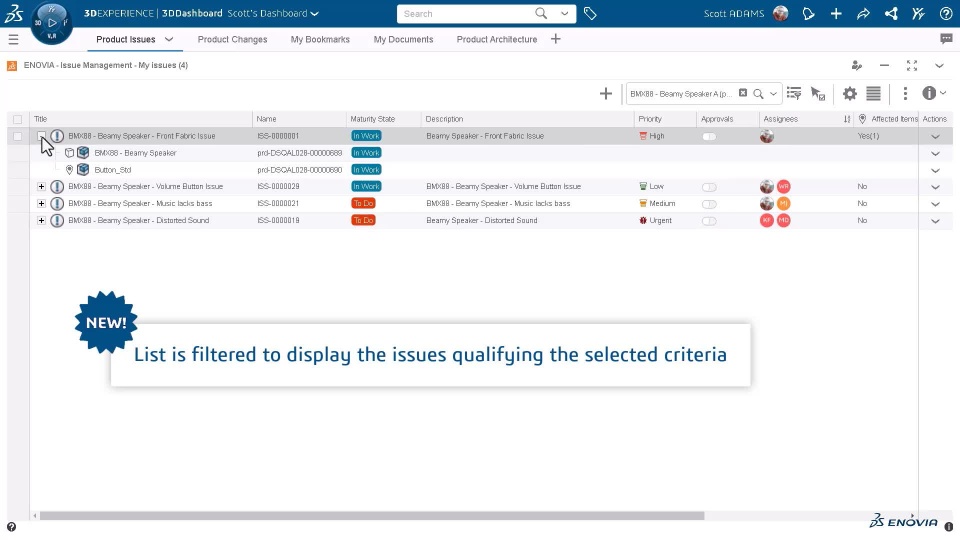Switch to My Bookmarks tab
This screenshot has height=540, width=960.
pyautogui.click(x=320, y=39)
